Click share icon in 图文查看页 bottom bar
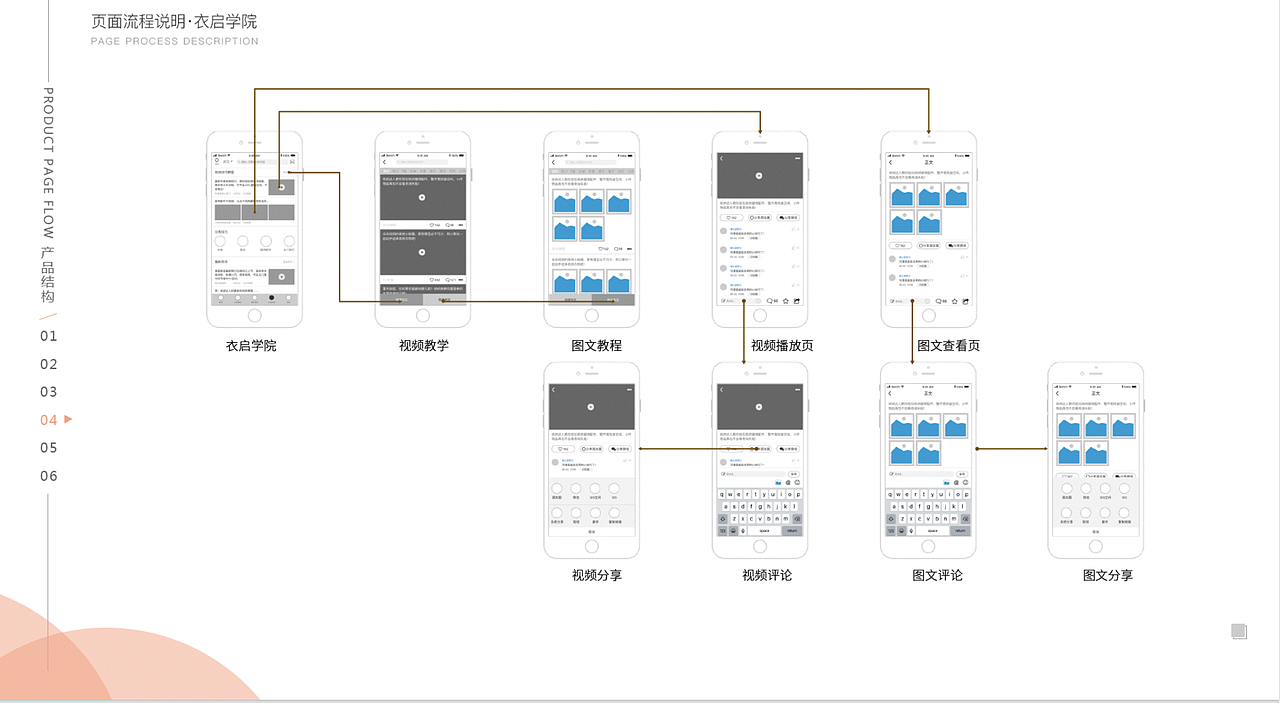This screenshot has height=703, width=1280. 967,300
